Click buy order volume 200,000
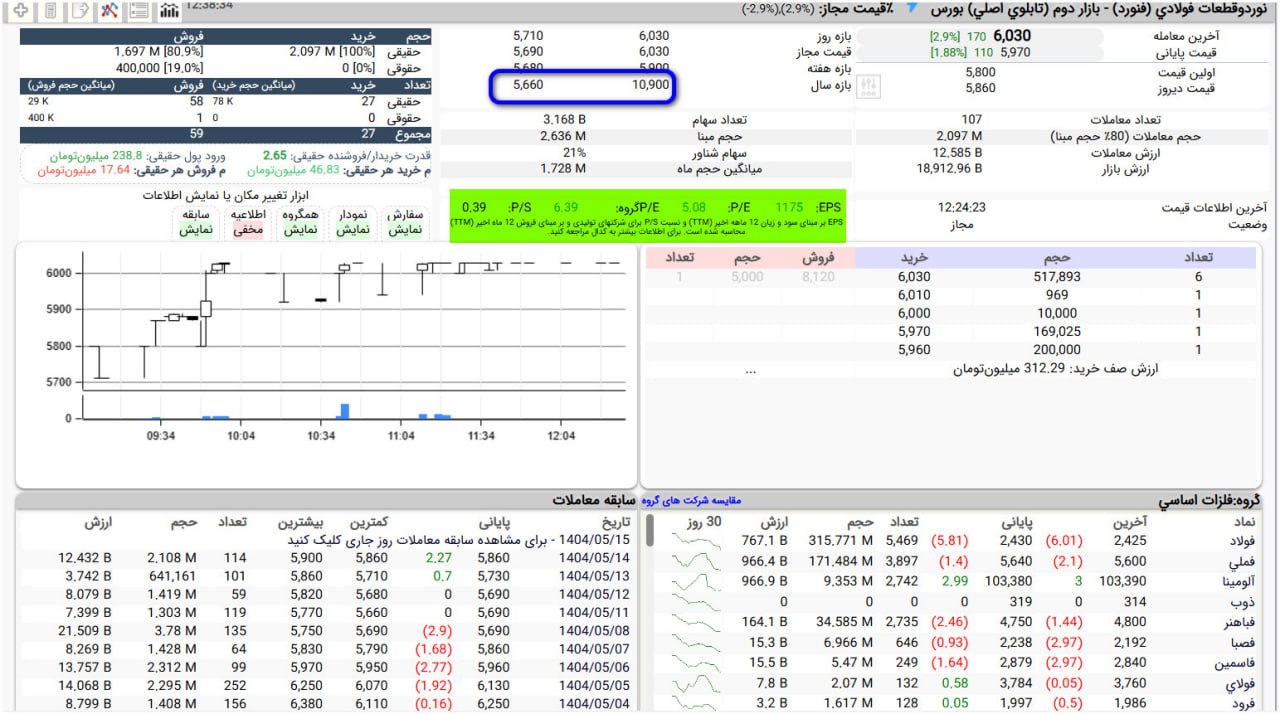Screen dimensions: 1280x714 (1057, 350)
